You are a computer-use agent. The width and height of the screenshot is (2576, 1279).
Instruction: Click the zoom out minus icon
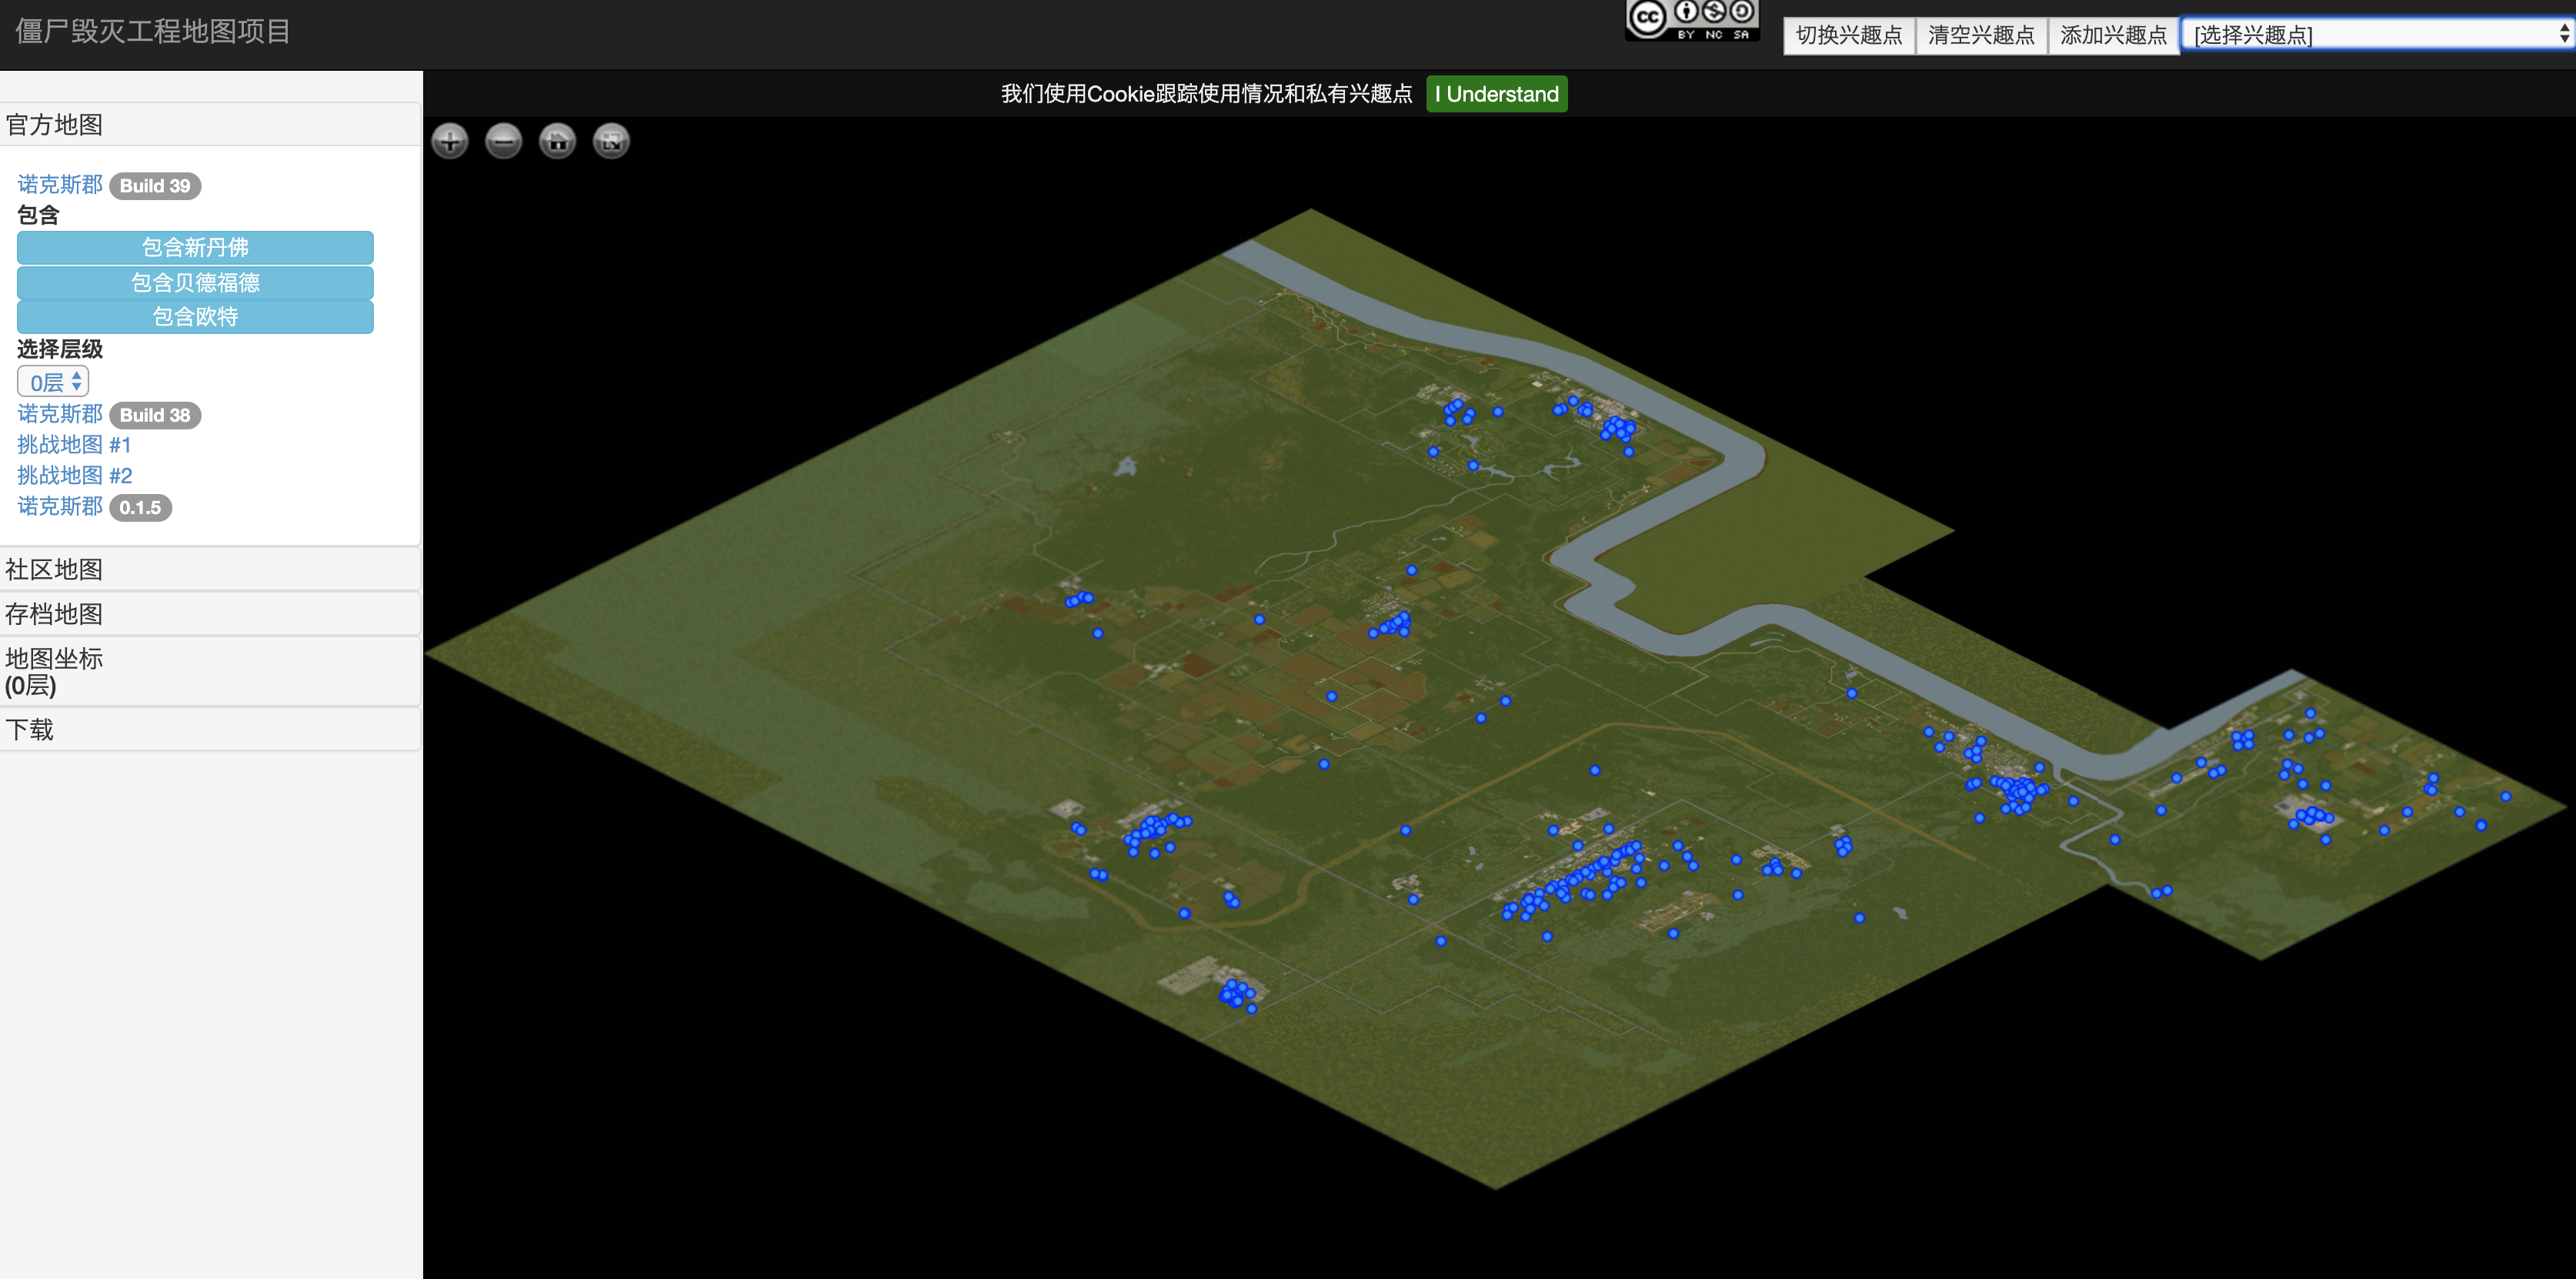[x=504, y=141]
